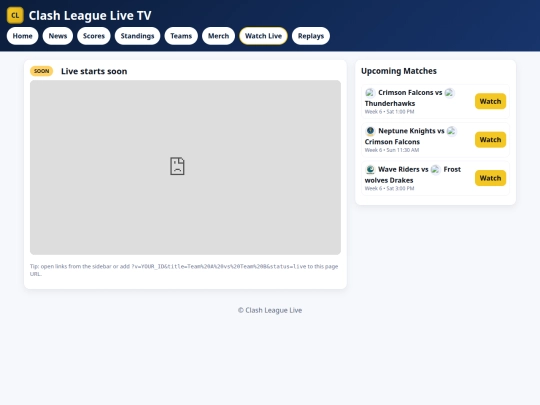Click the '© Clash League Live' footer
540x405 pixels.
[x=270, y=310]
